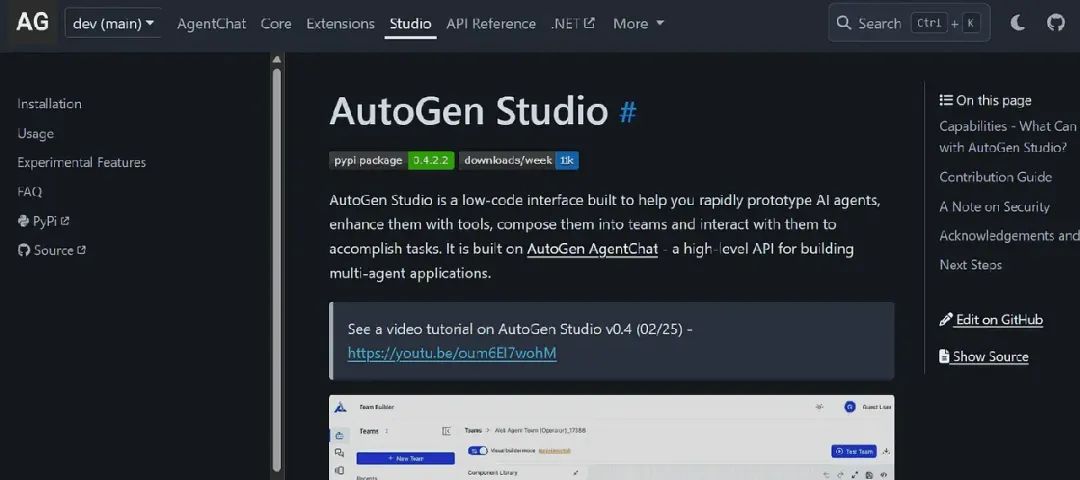This screenshot has width=1080, height=480.
Task: Jump to Next Steps section
Action: 970,264
